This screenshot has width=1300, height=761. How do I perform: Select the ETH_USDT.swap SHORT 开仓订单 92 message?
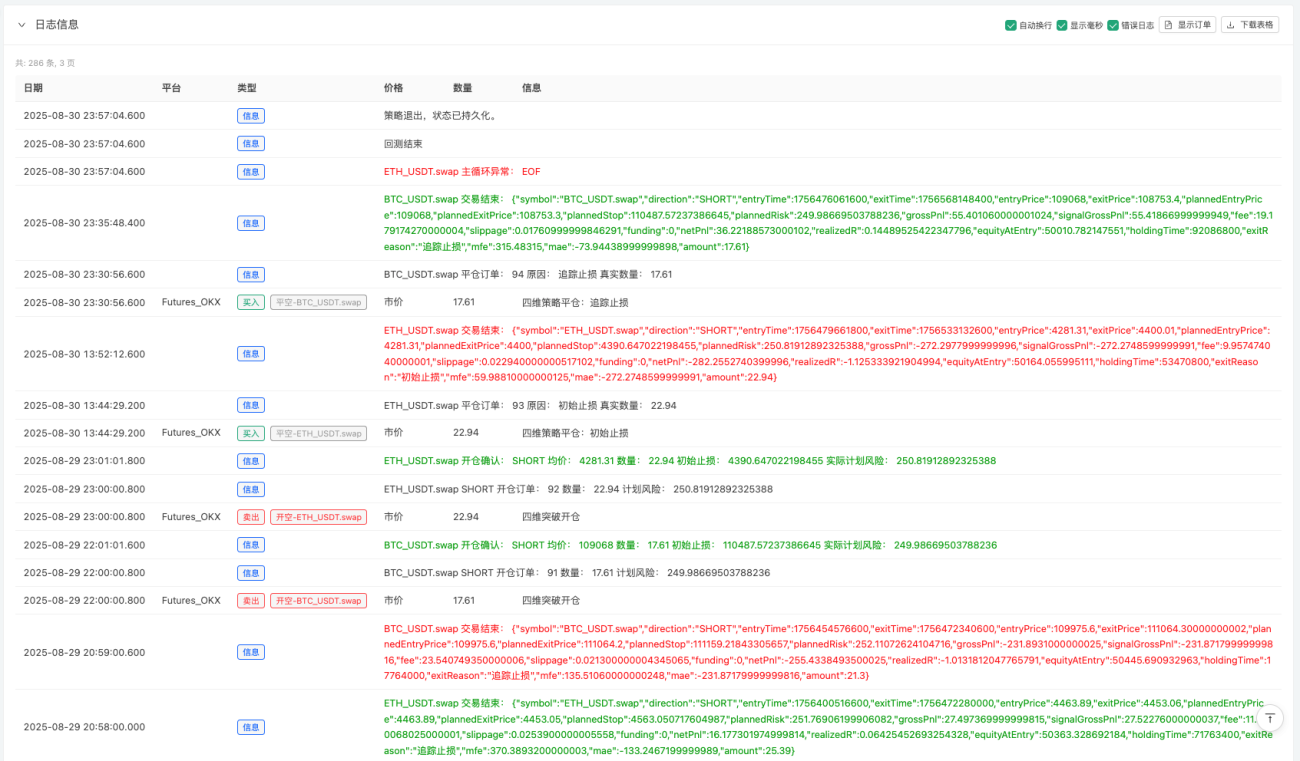[x=578, y=489]
